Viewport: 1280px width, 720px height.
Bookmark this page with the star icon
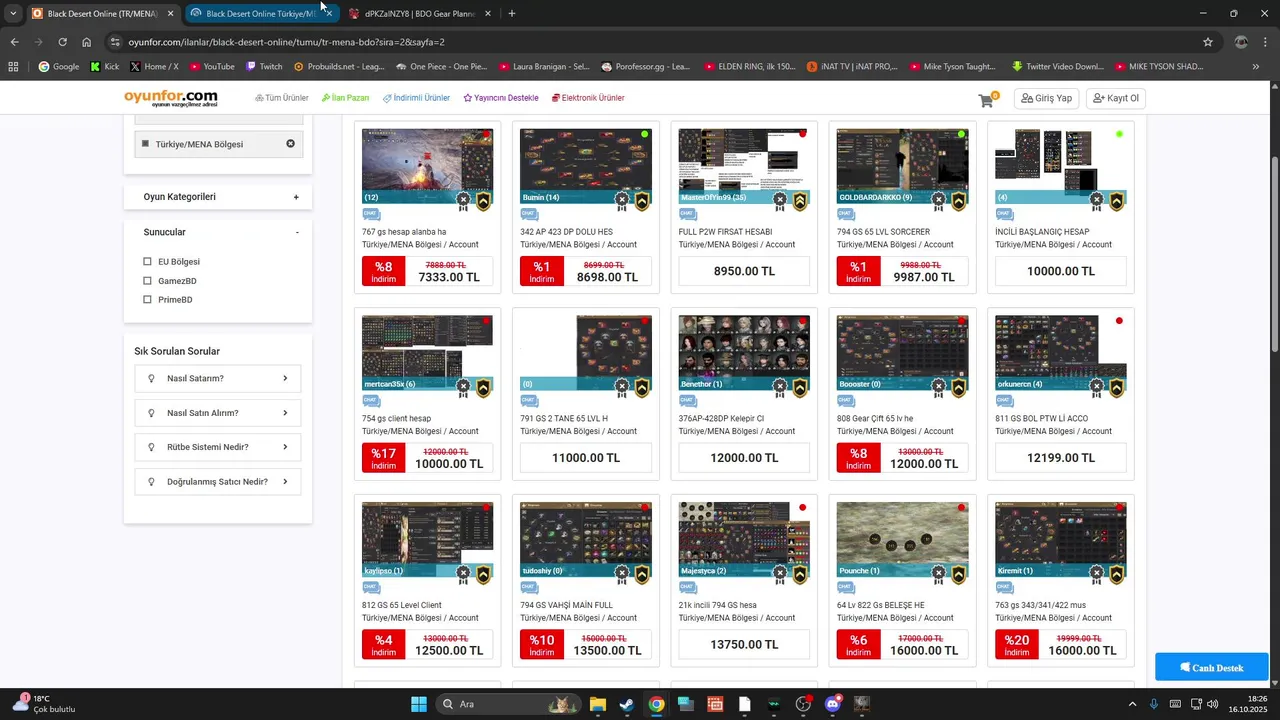(1208, 42)
